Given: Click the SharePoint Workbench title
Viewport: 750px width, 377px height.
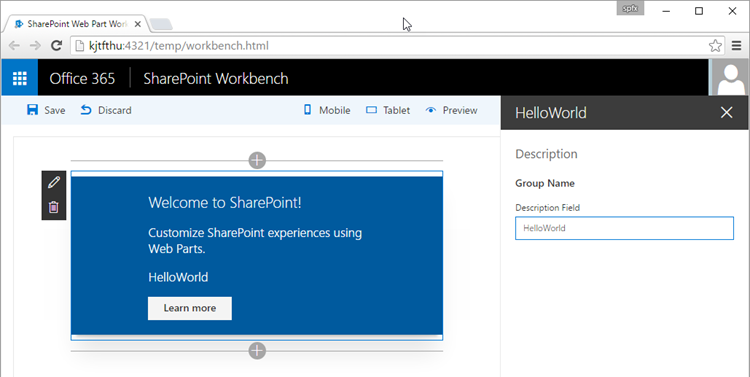Looking at the screenshot, I should click(216, 78).
